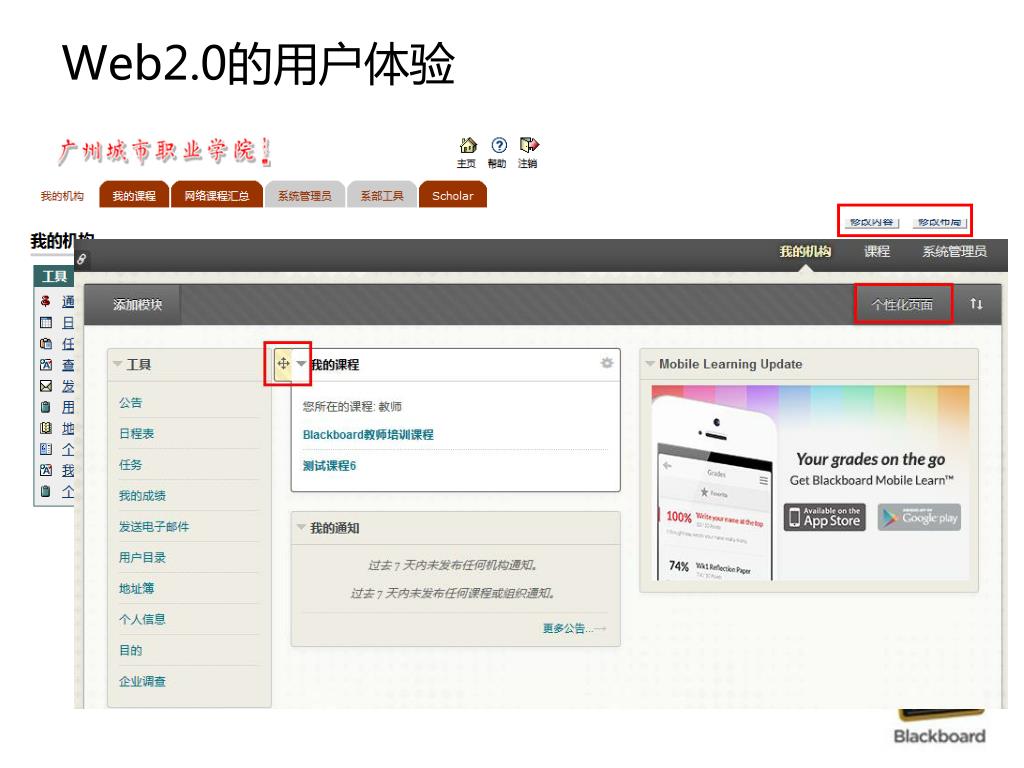The height and width of the screenshot is (768, 1024).
Task: Click the reorder up-down arrows icon
Action: 976,304
